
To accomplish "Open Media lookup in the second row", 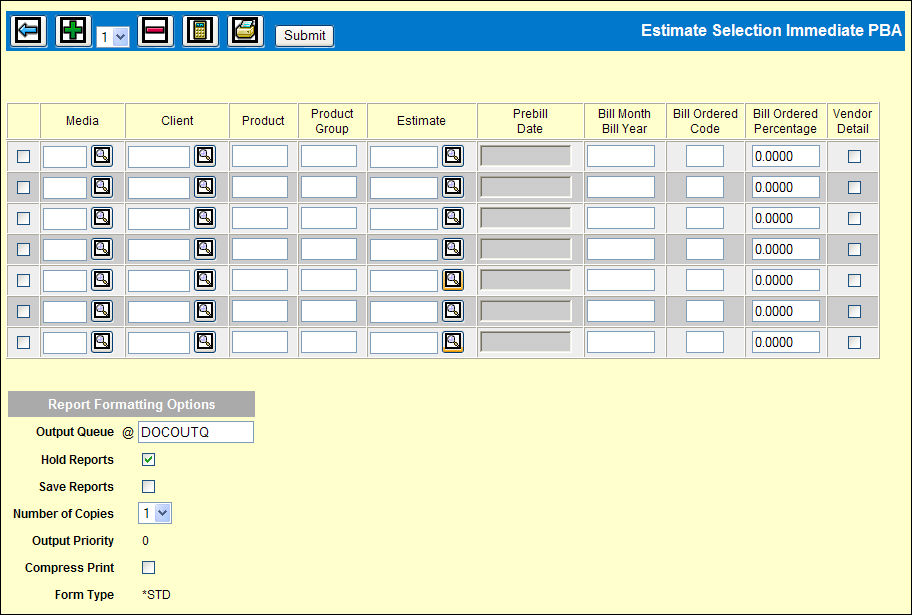I will click(102, 187).
